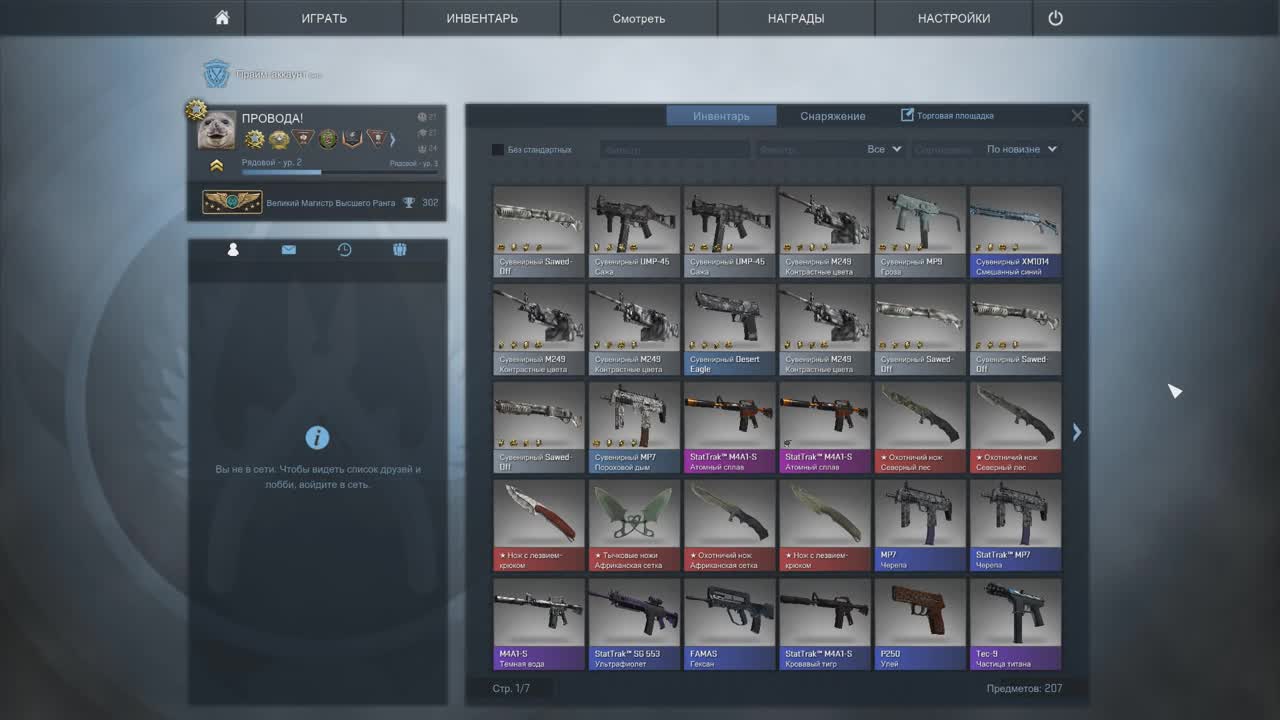Select StatTrak MP7 Черепа item
The width and height of the screenshot is (1280, 720).
[1015, 526]
